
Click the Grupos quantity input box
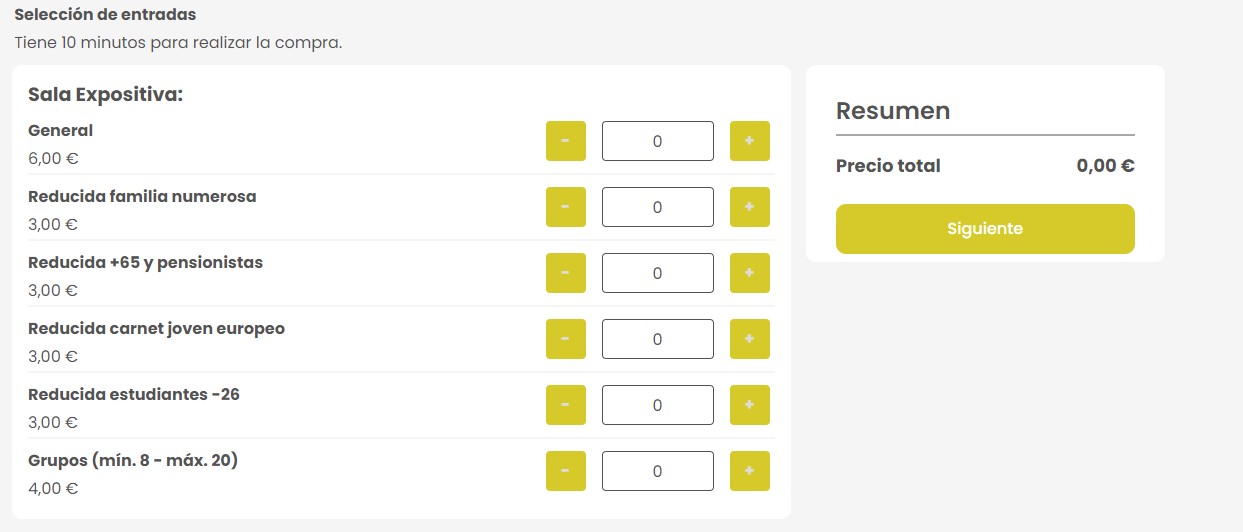tap(658, 471)
